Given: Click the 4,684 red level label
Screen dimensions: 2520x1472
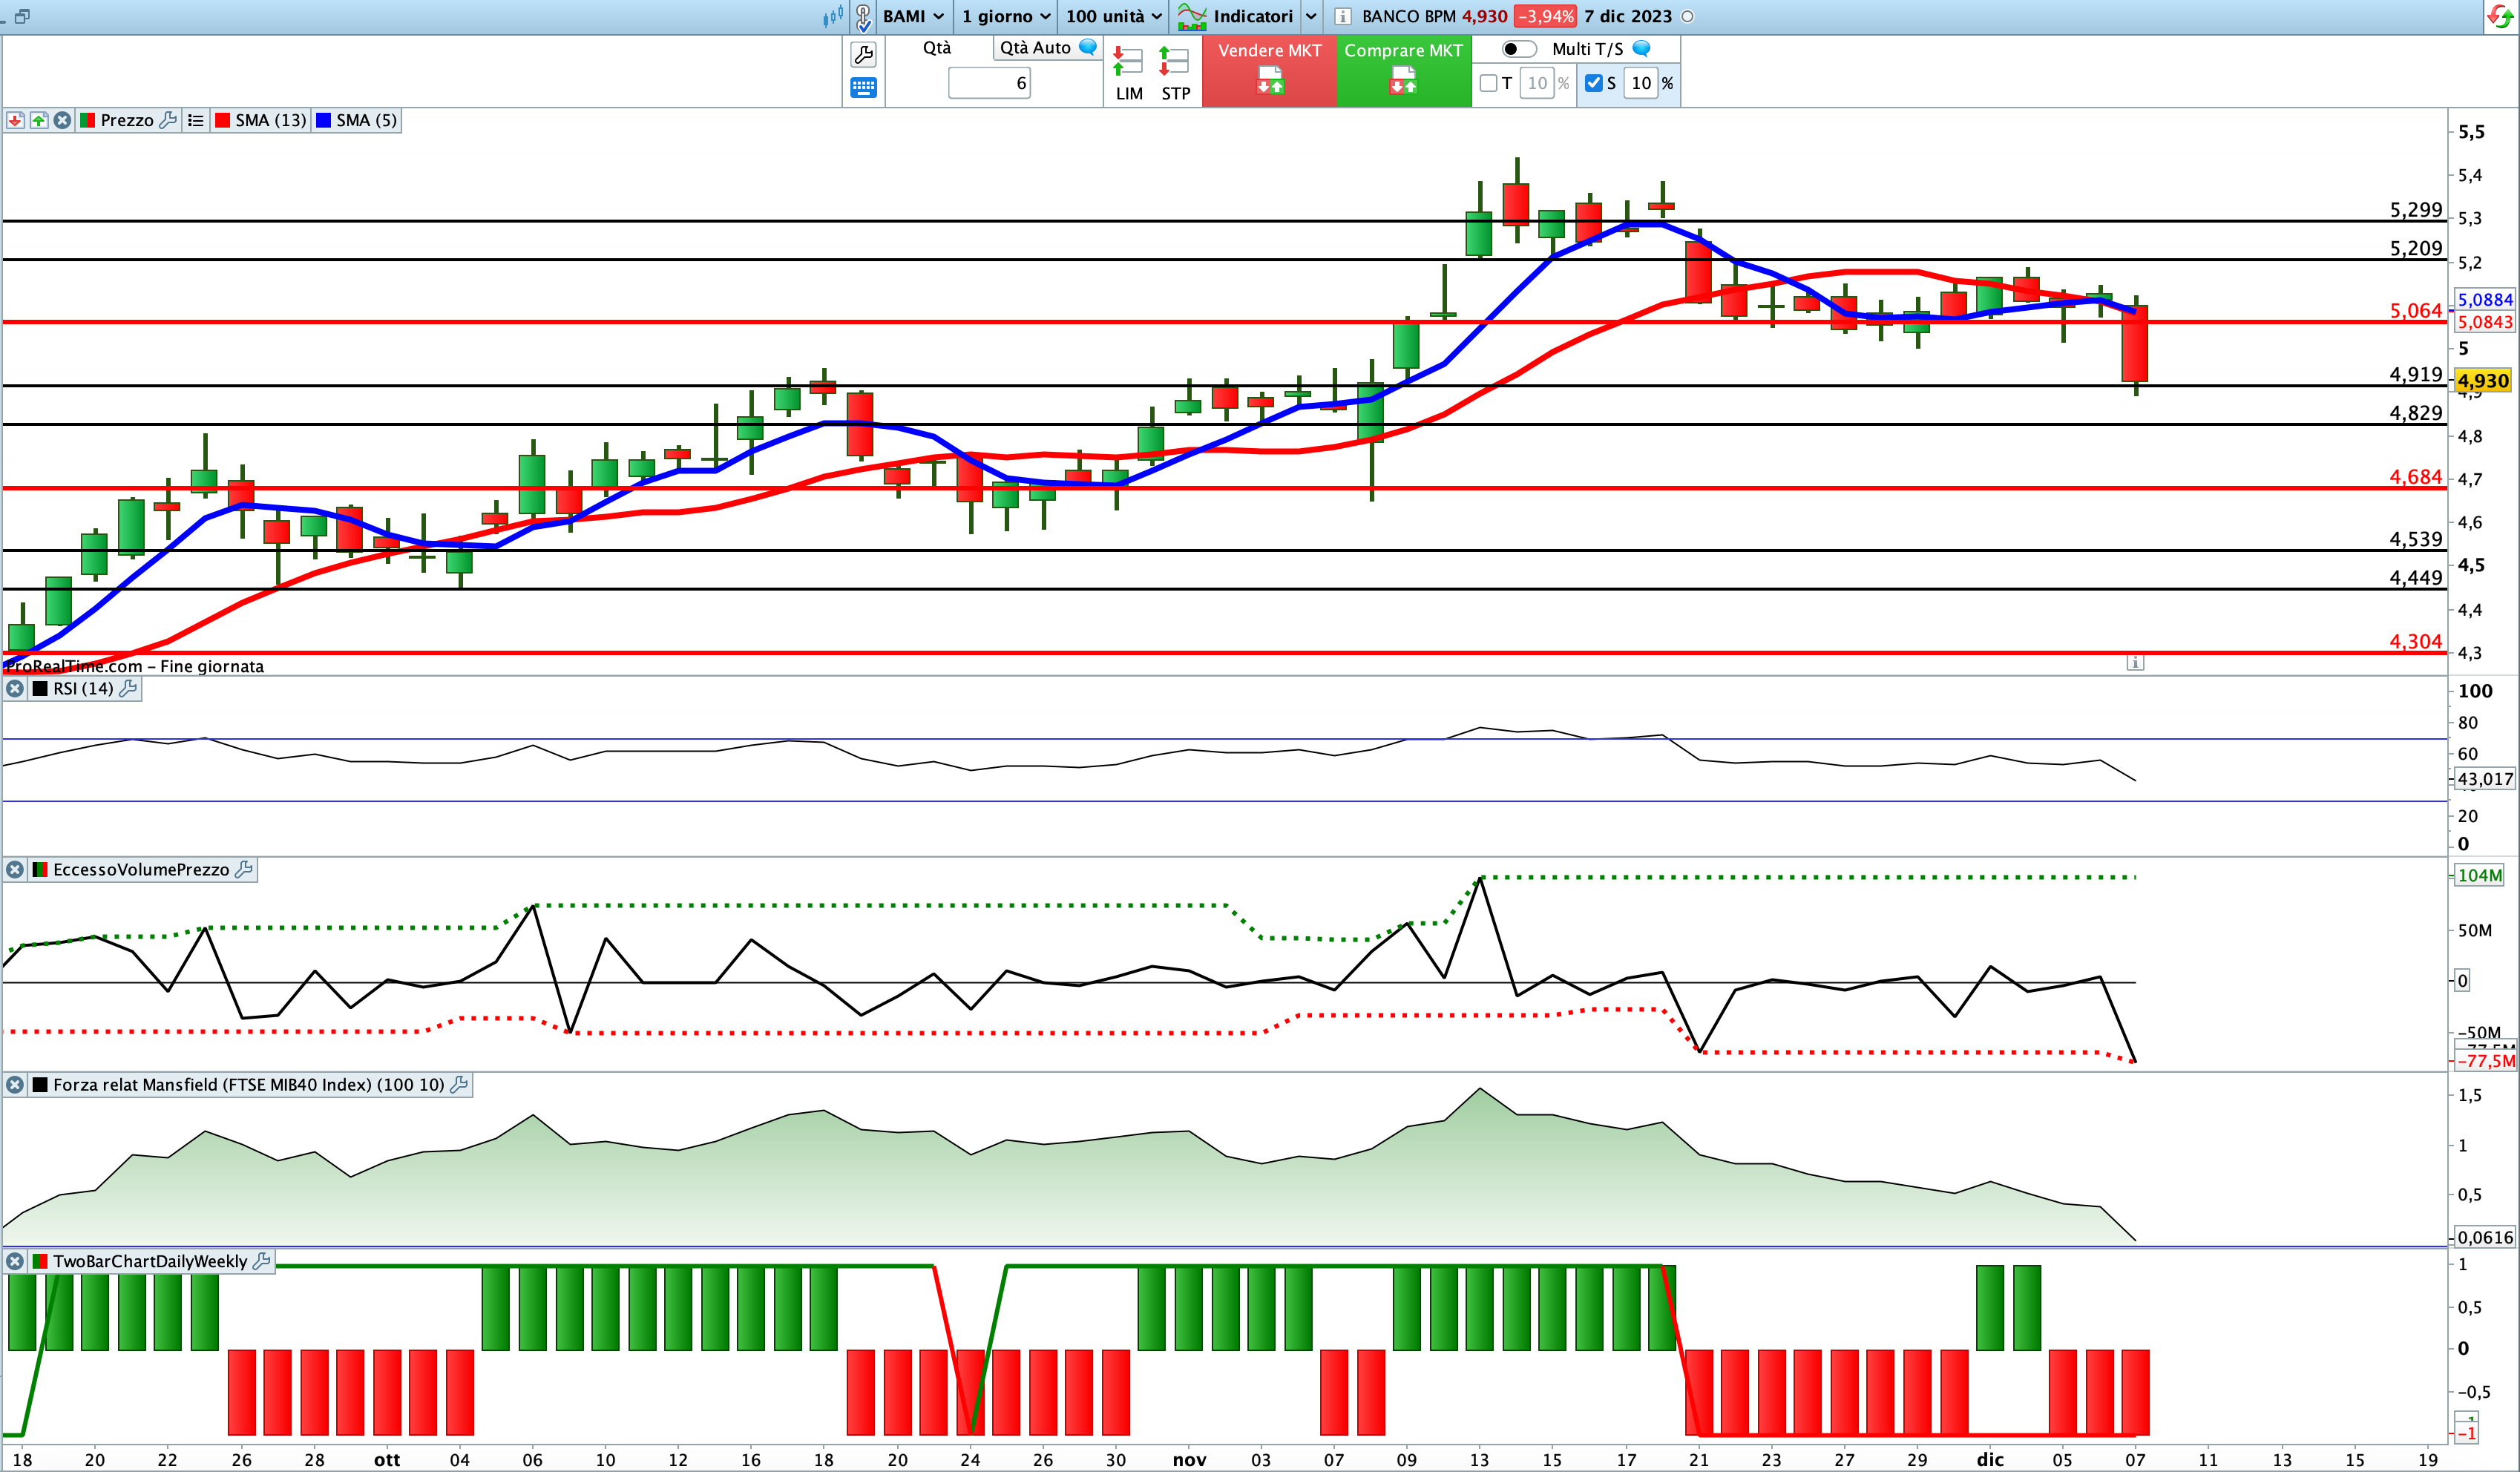Looking at the screenshot, I should tap(2416, 476).
